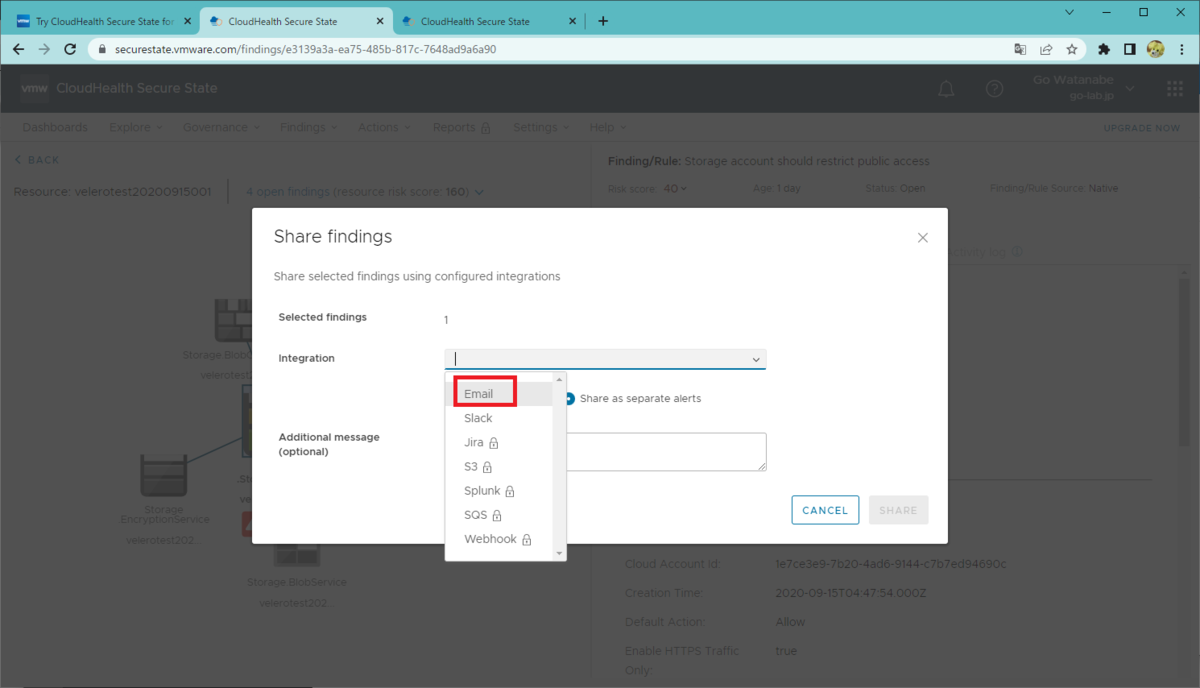Open the Chrome profile avatar
Viewport: 1200px width, 688px height.
(1156, 49)
